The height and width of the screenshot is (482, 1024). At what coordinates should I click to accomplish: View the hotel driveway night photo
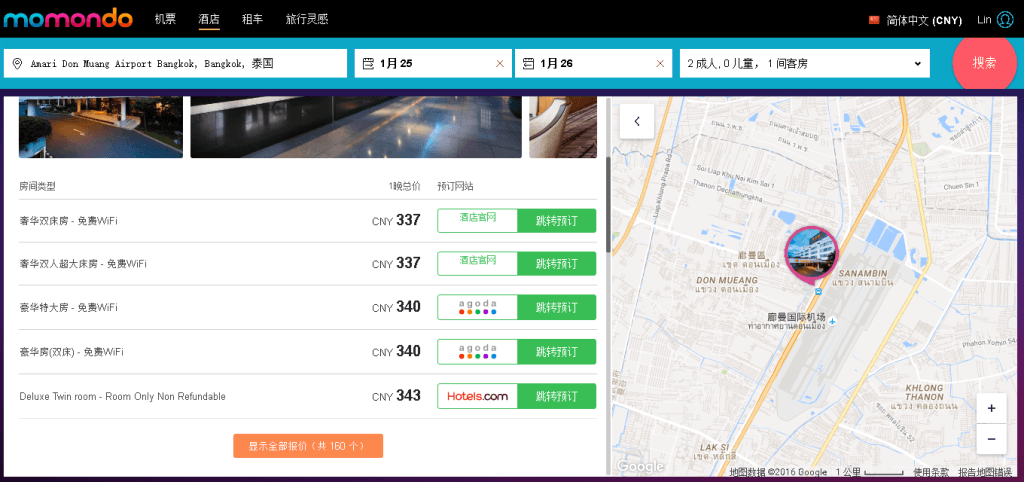(x=101, y=127)
